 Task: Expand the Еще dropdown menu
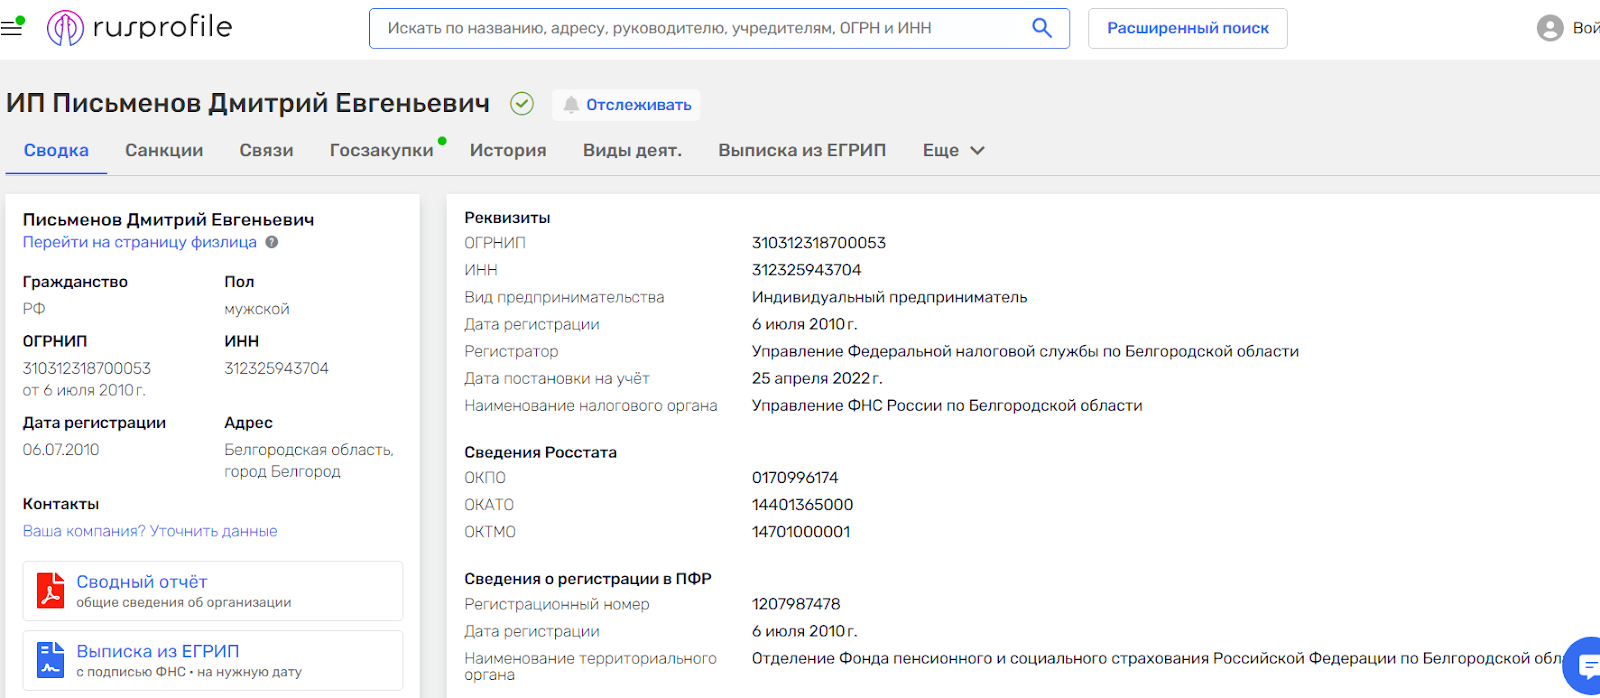(x=953, y=150)
